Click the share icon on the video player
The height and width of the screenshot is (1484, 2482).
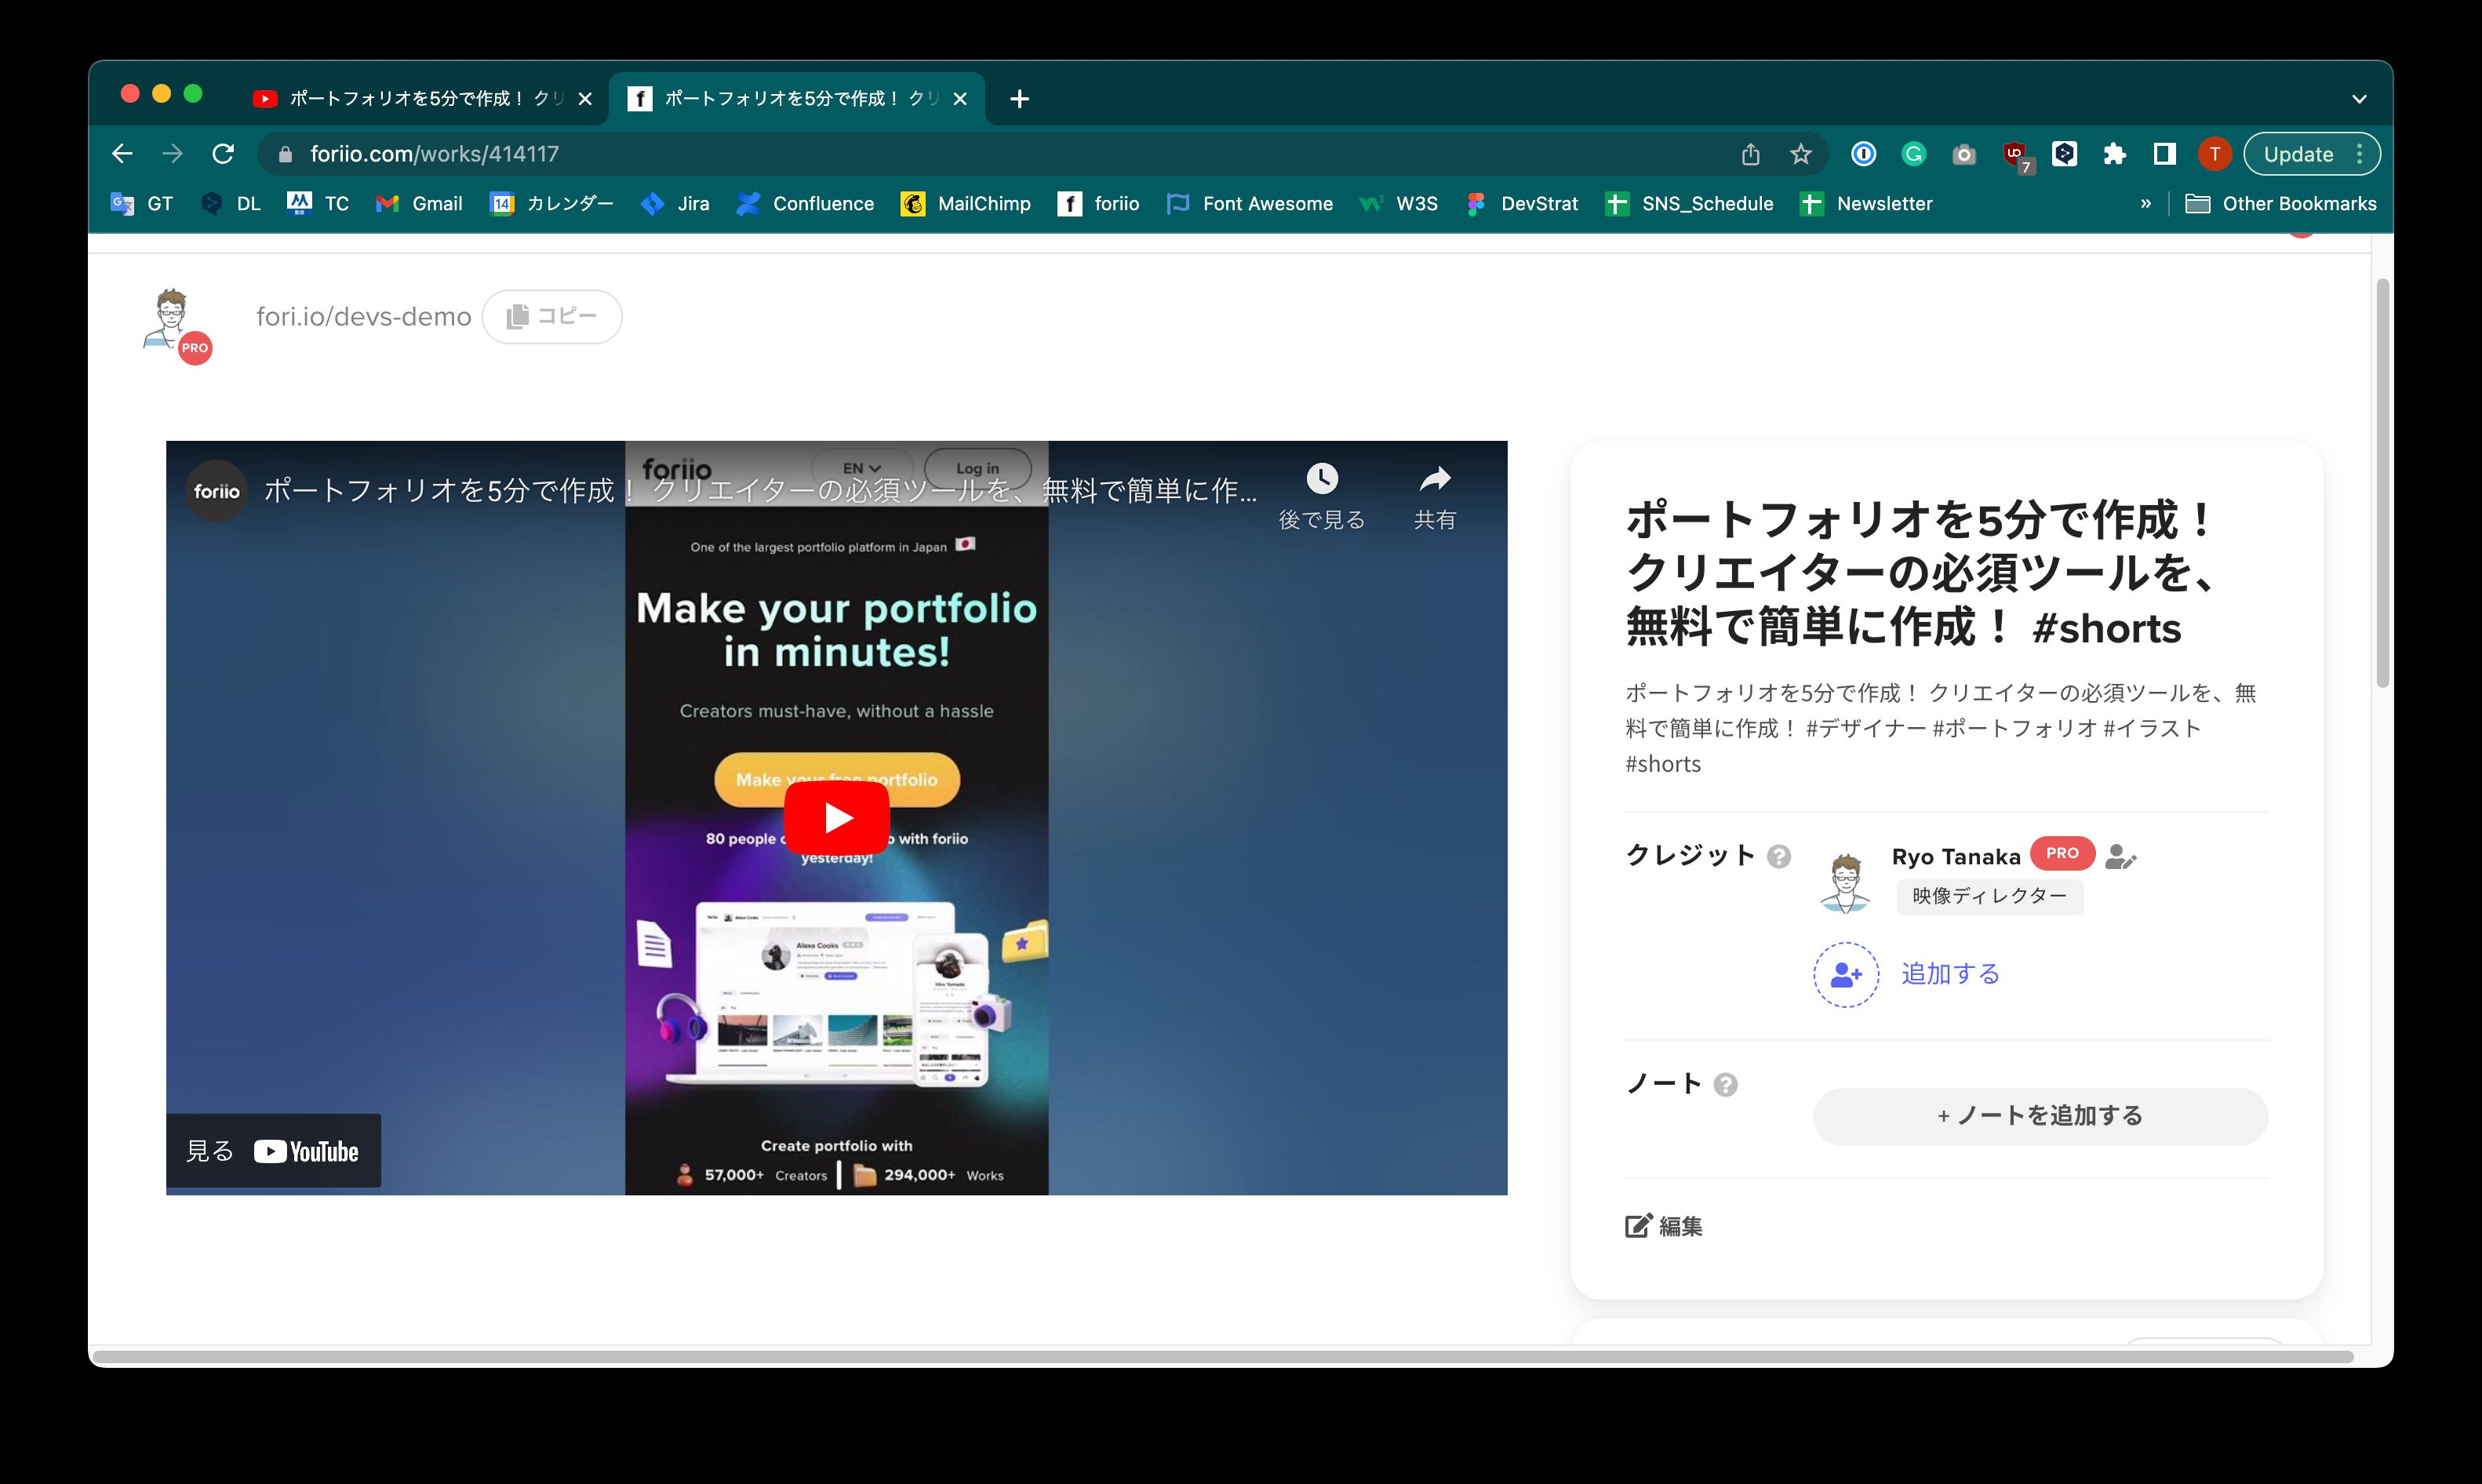point(1436,479)
